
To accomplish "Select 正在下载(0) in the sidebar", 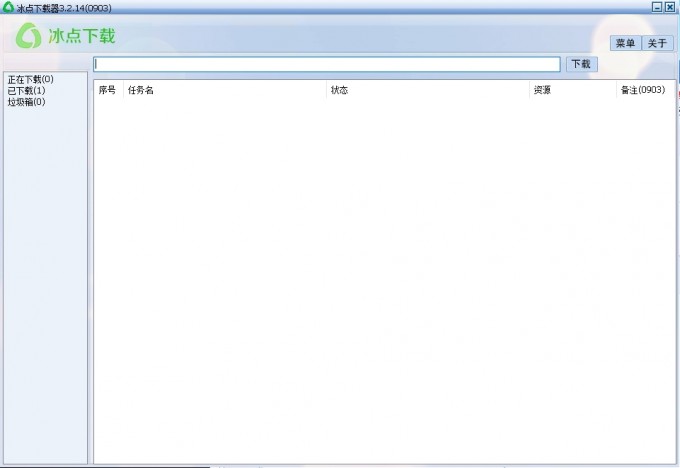I will [x=30, y=79].
